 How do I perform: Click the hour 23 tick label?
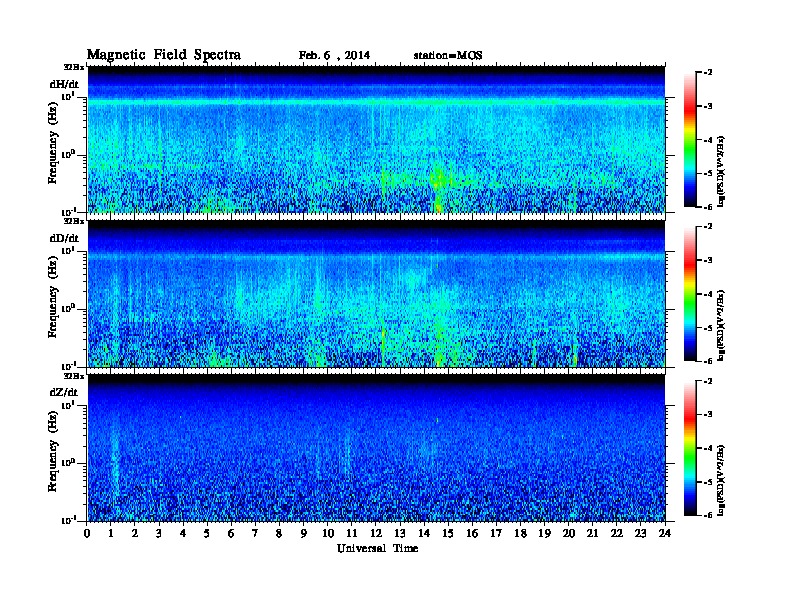point(641,533)
